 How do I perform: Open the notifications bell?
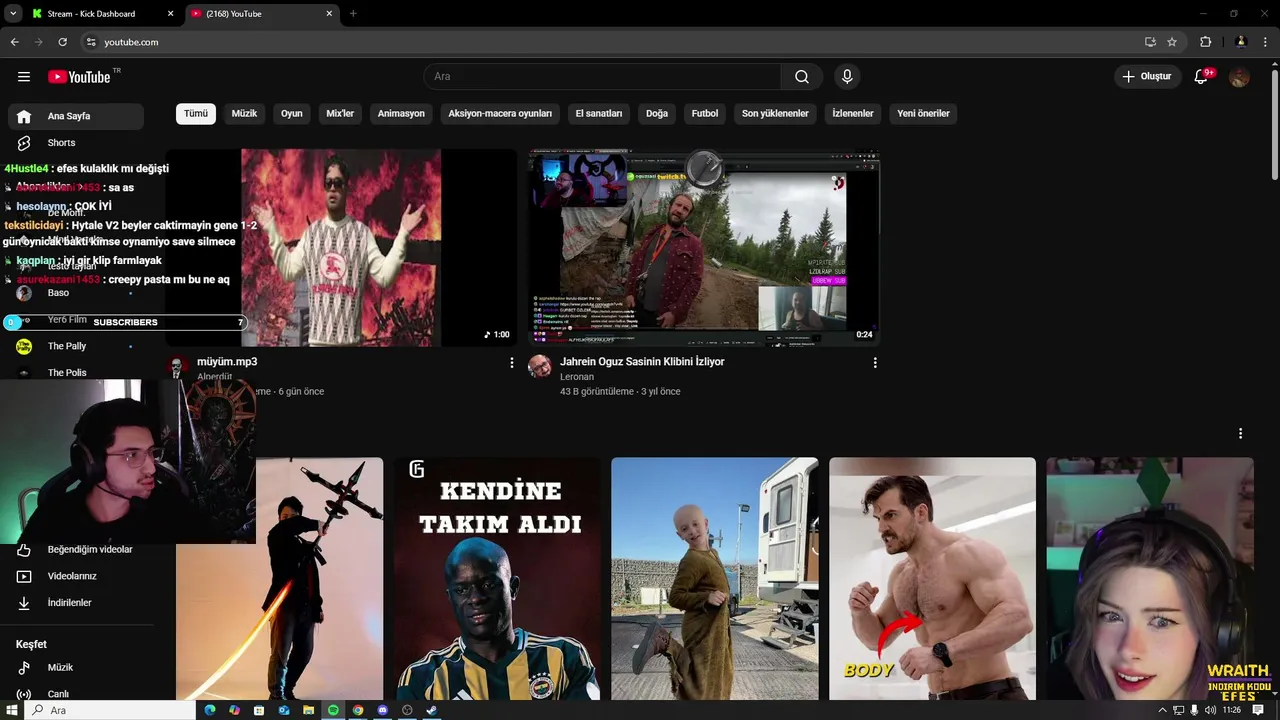click(x=1201, y=77)
